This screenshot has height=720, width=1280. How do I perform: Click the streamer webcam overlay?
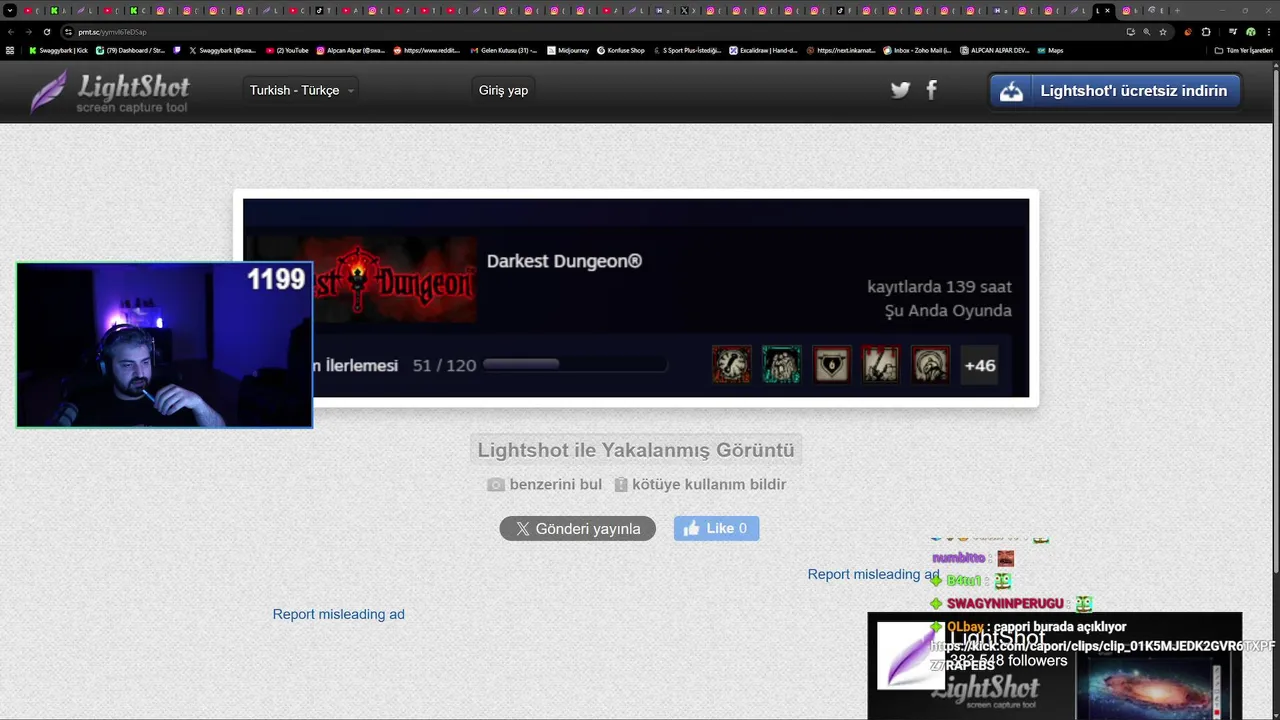pos(164,345)
